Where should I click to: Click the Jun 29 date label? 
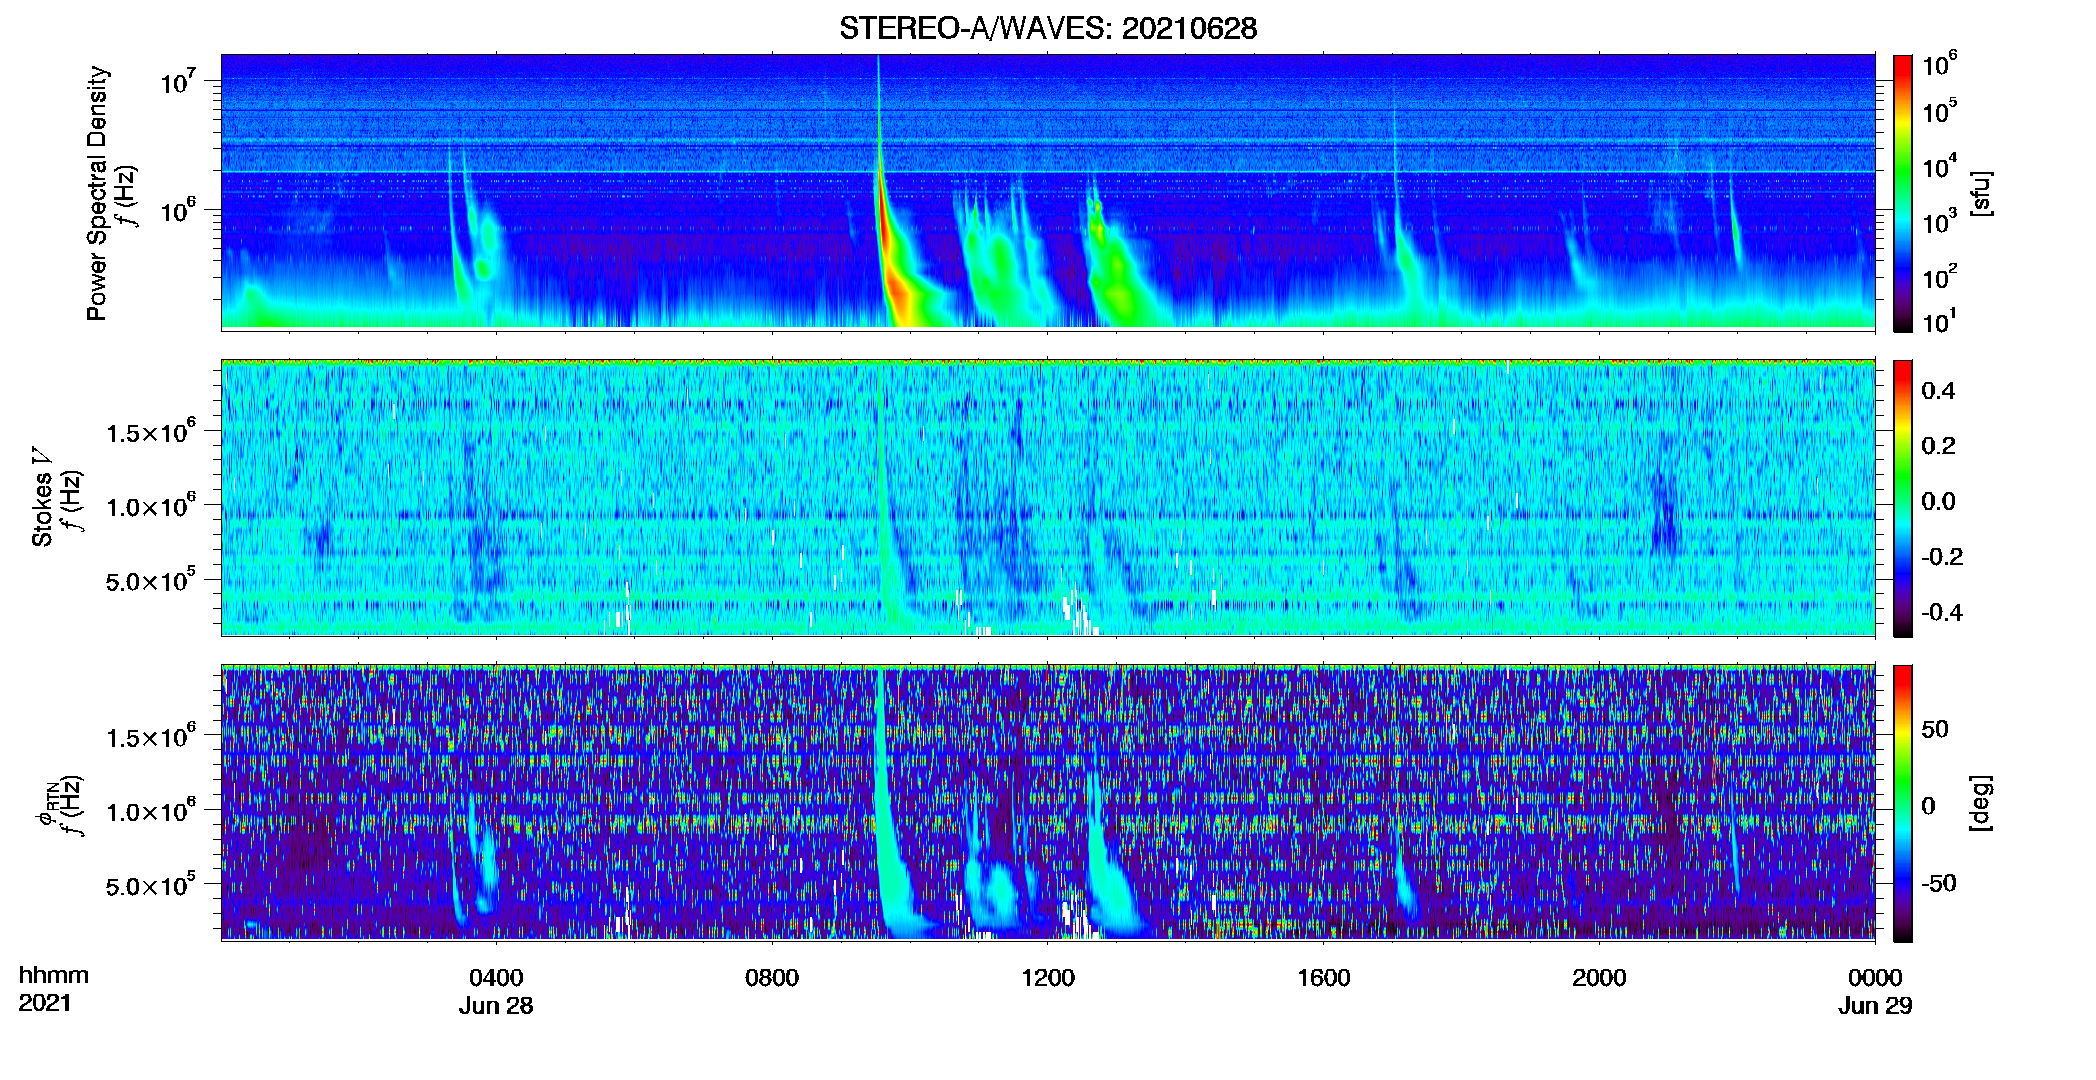(1875, 1006)
